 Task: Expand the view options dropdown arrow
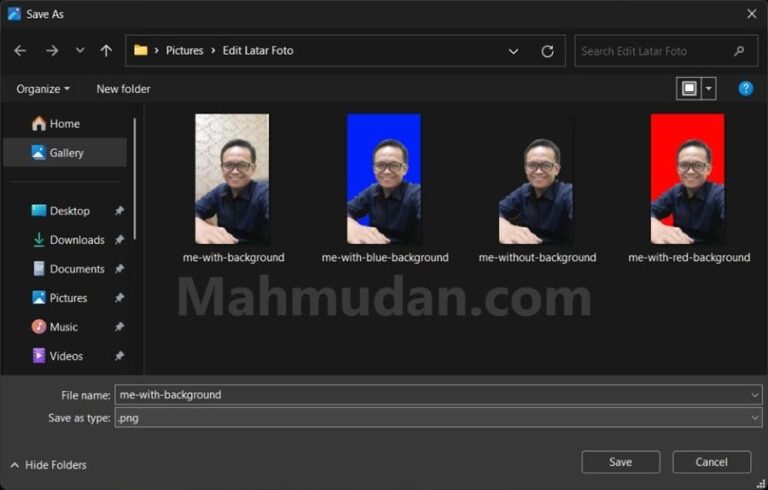point(709,89)
